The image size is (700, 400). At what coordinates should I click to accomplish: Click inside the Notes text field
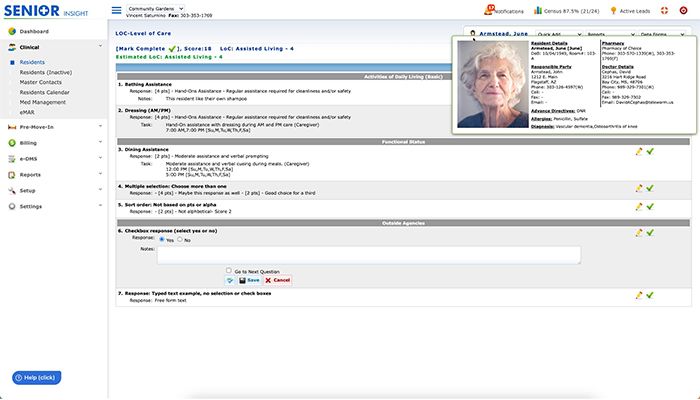point(369,255)
